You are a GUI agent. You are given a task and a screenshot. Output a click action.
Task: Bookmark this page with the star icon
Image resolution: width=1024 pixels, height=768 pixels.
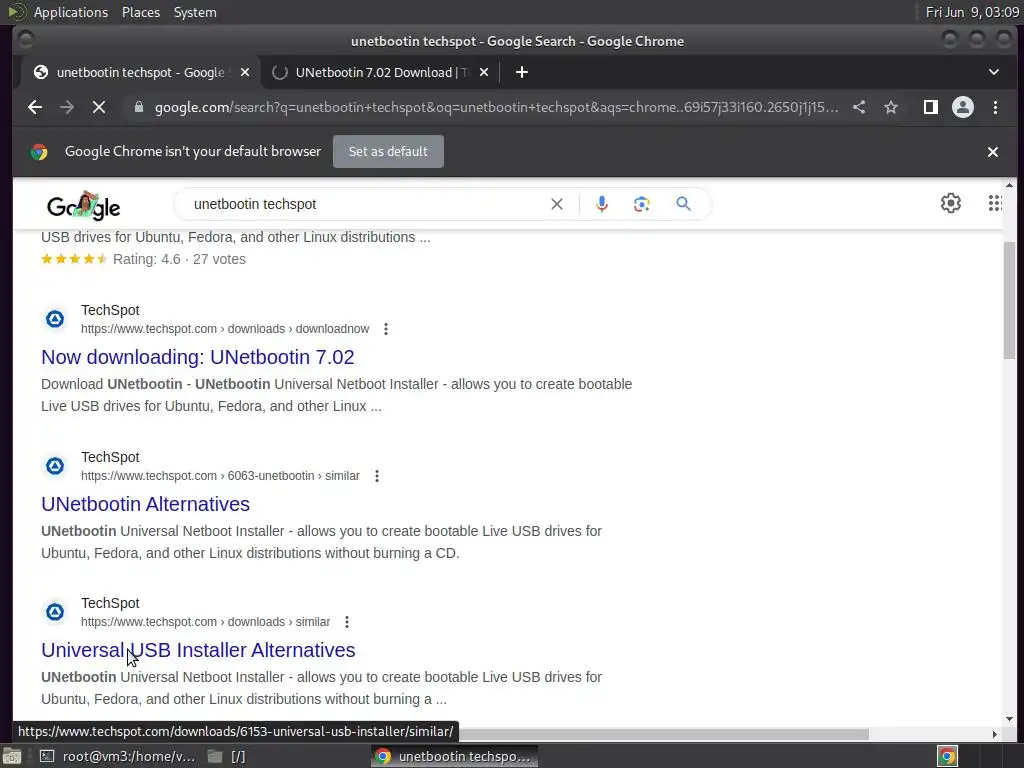coord(891,107)
